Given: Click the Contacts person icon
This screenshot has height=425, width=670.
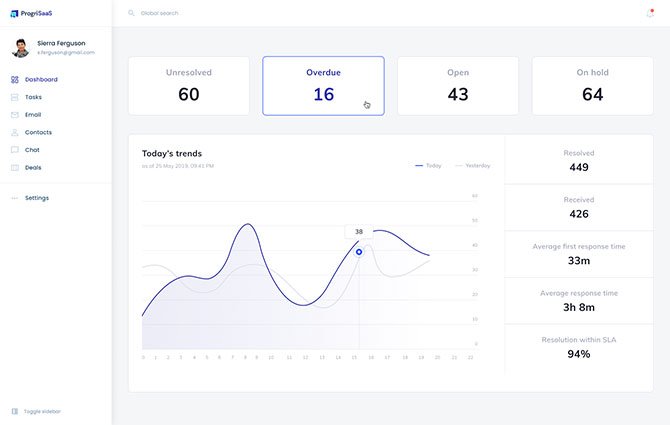Looking at the screenshot, I should coord(14,132).
